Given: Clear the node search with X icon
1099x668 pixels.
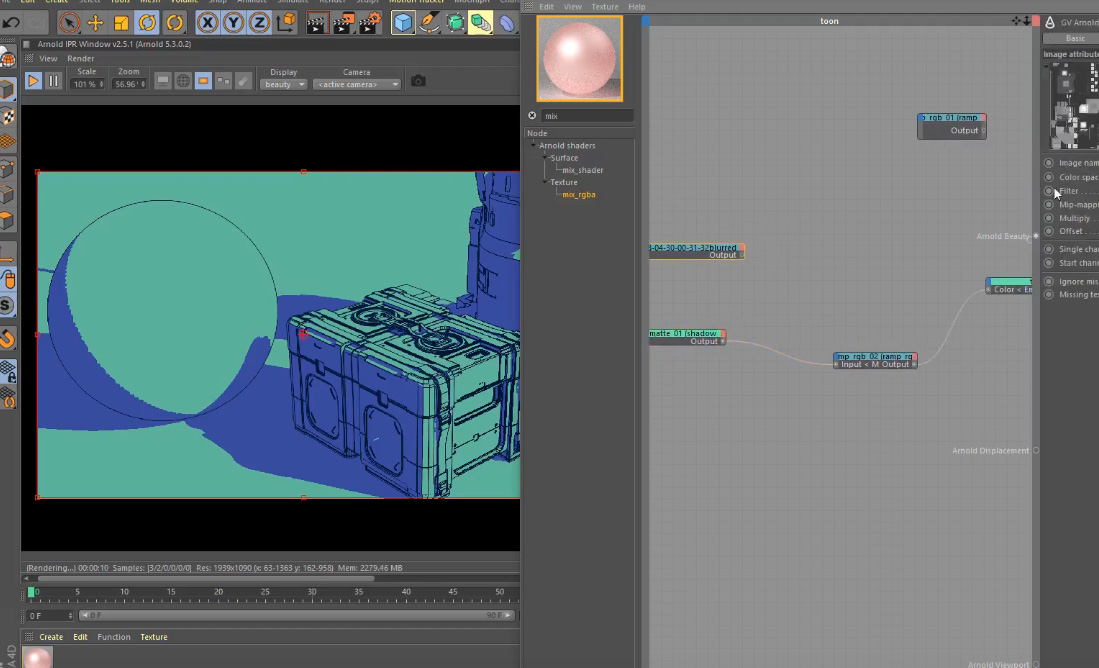Looking at the screenshot, I should pyautogui.click(x=532, y=116).
